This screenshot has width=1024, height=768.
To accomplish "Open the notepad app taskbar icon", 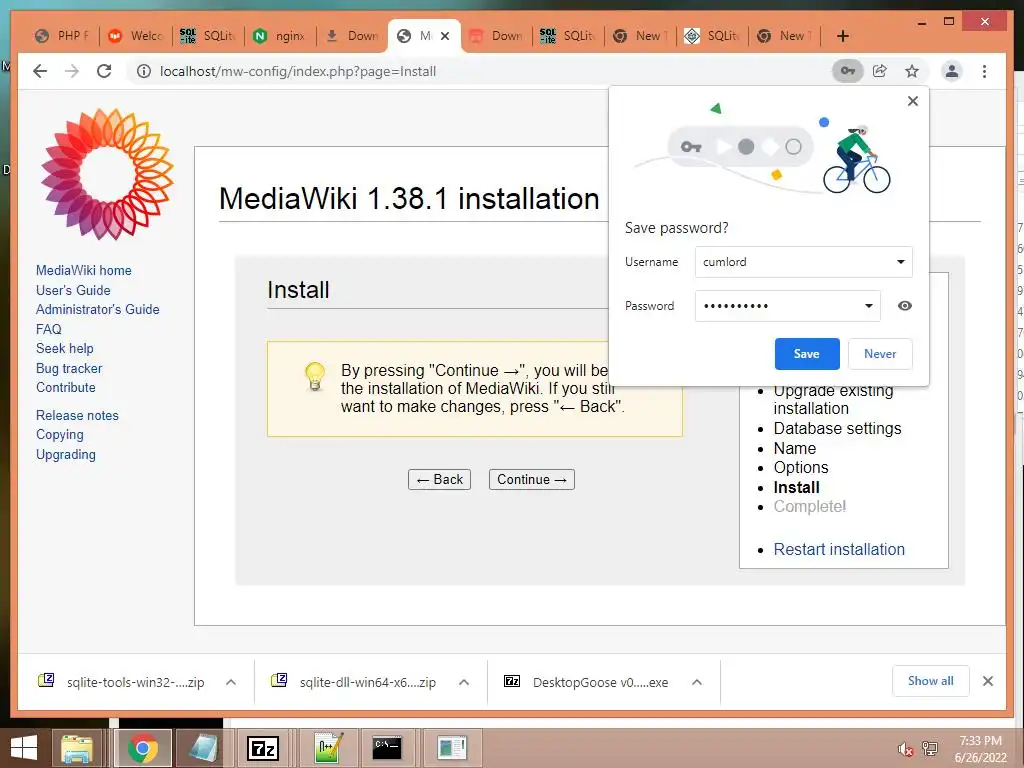I will (x=203, y=748).
